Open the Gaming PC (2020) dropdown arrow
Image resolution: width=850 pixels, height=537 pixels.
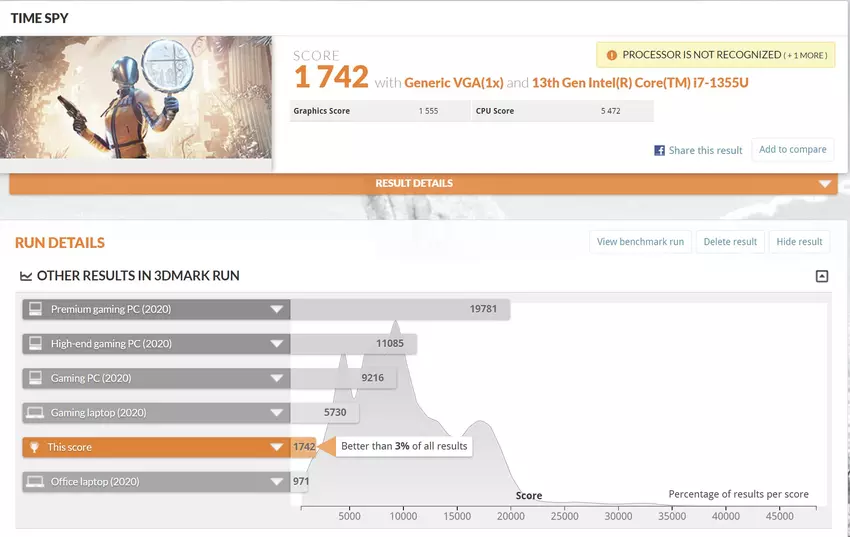[x=277, y=379]
